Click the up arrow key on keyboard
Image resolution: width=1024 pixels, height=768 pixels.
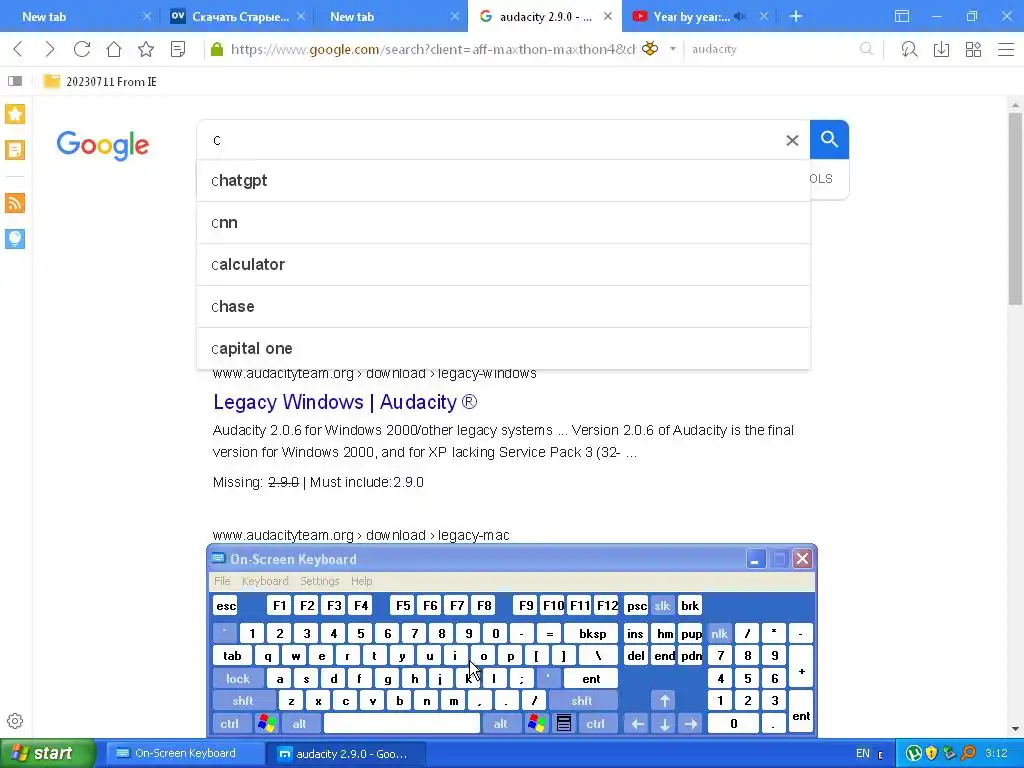[664, 701]
